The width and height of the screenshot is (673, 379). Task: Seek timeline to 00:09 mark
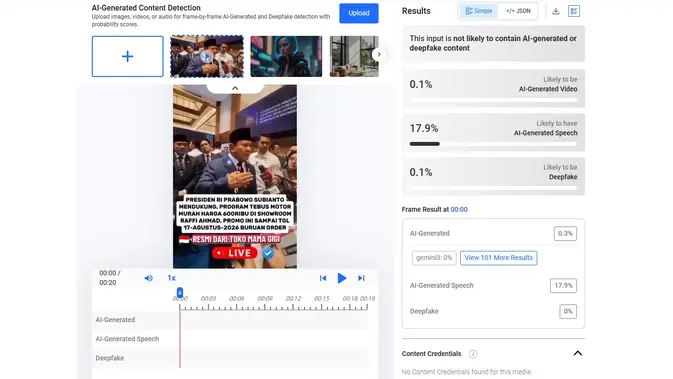[x=265, y=299]
